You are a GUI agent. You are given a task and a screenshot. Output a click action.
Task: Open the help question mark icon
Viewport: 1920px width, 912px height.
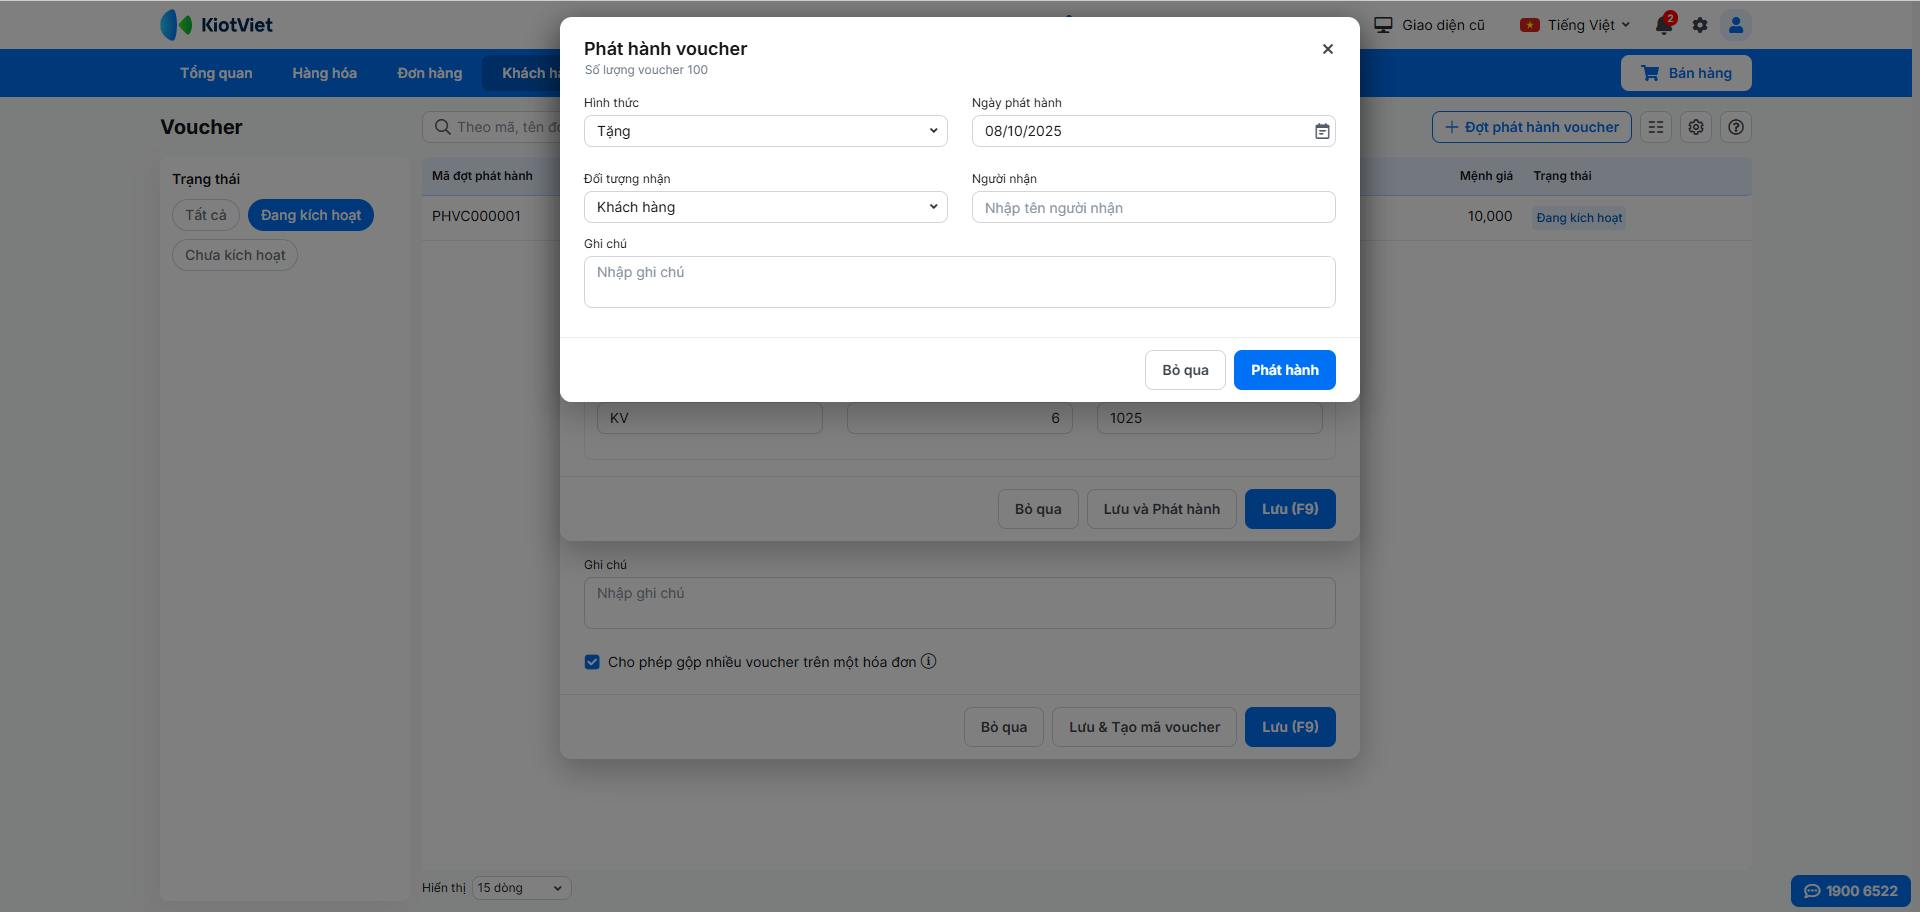point(1736,127)
